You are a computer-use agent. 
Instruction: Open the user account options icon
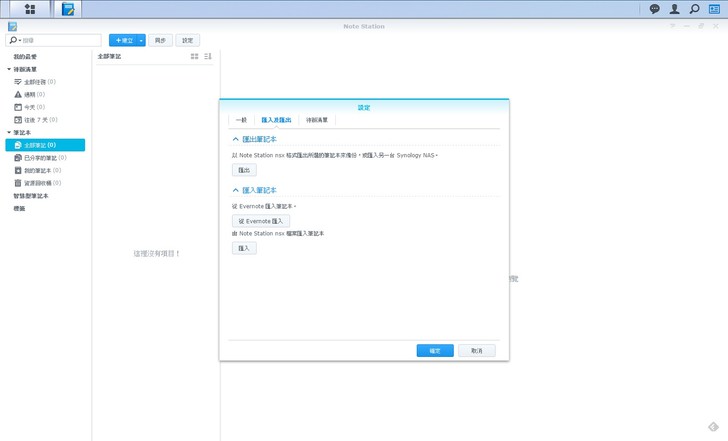click(675, 9)
